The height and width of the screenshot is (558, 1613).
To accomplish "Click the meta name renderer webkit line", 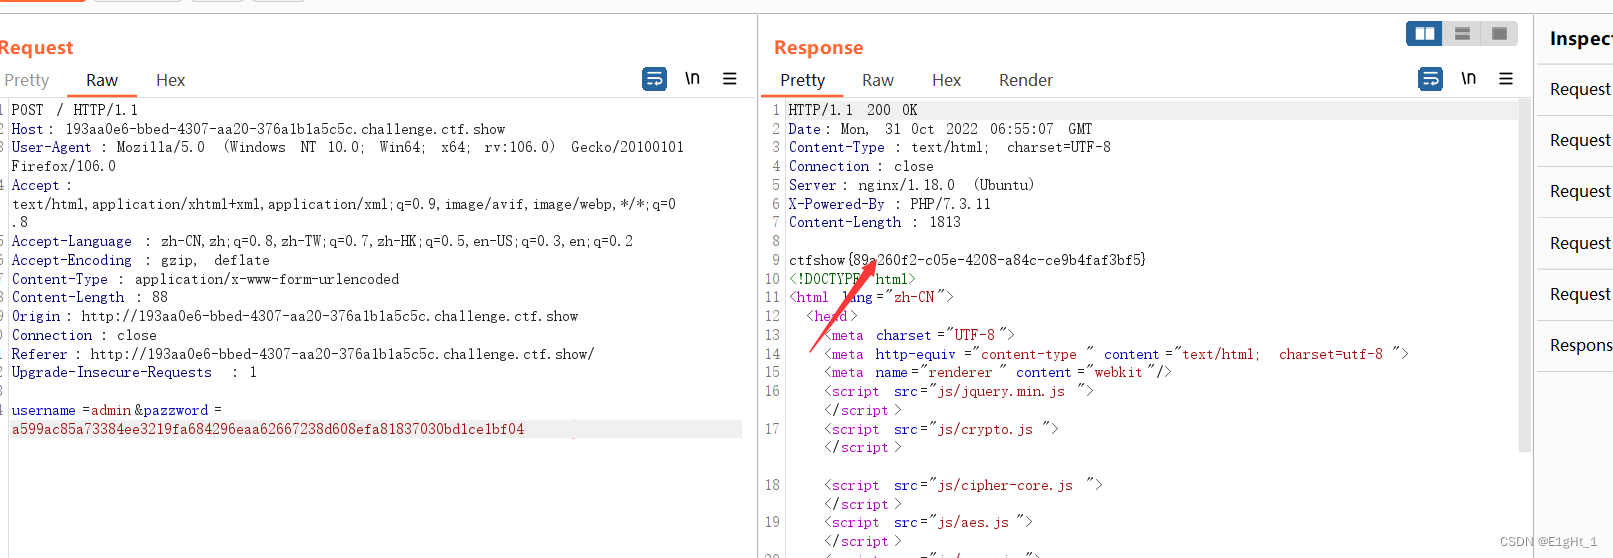I will [997, 372].
